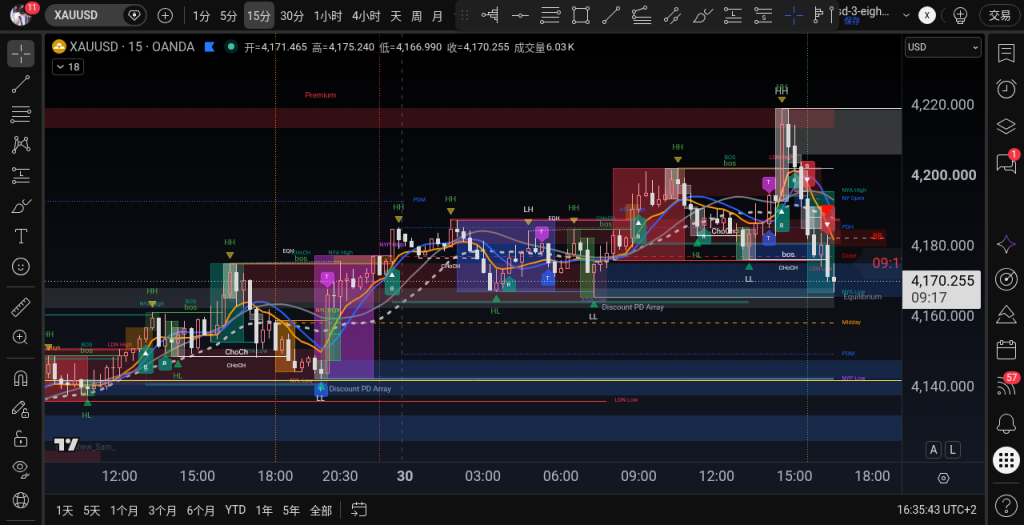Image resolution: width=1024 pixels, height=525 pixels.
Task: Open the apps grid button
Action: [x=1006, y=460]
